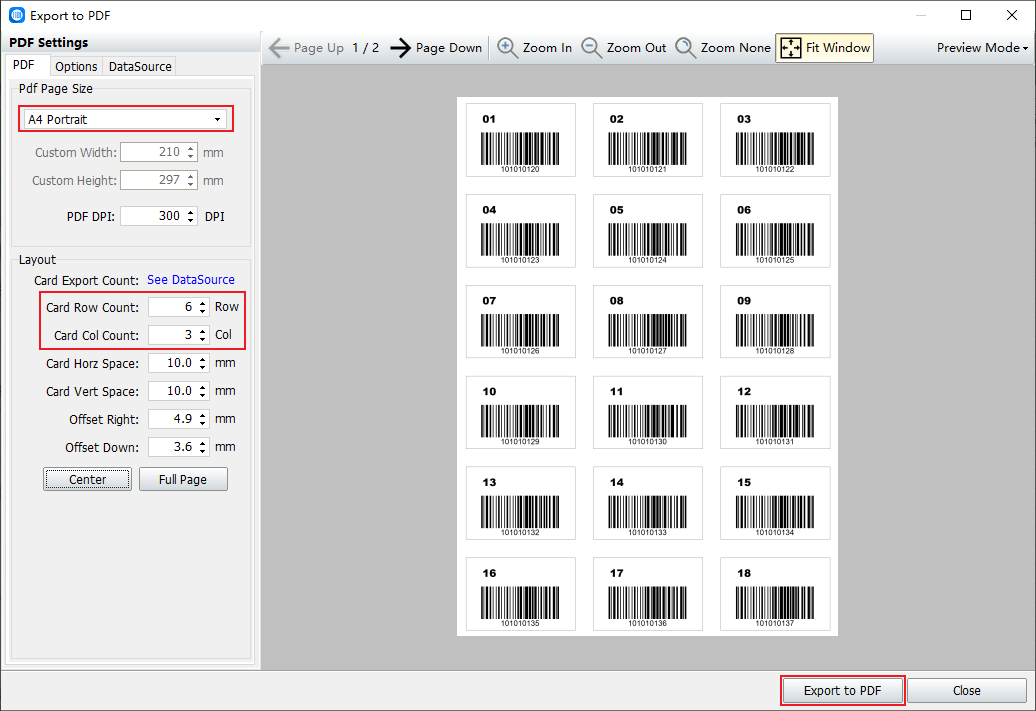
Task: Click barcode card 18 in preview
Action: (x=775, y=594)
